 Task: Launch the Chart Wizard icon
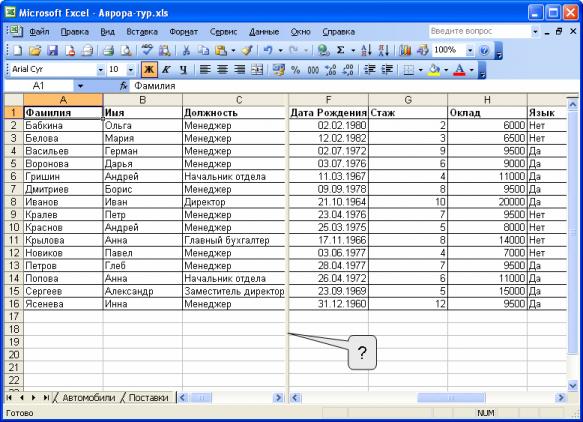point(405,50)
